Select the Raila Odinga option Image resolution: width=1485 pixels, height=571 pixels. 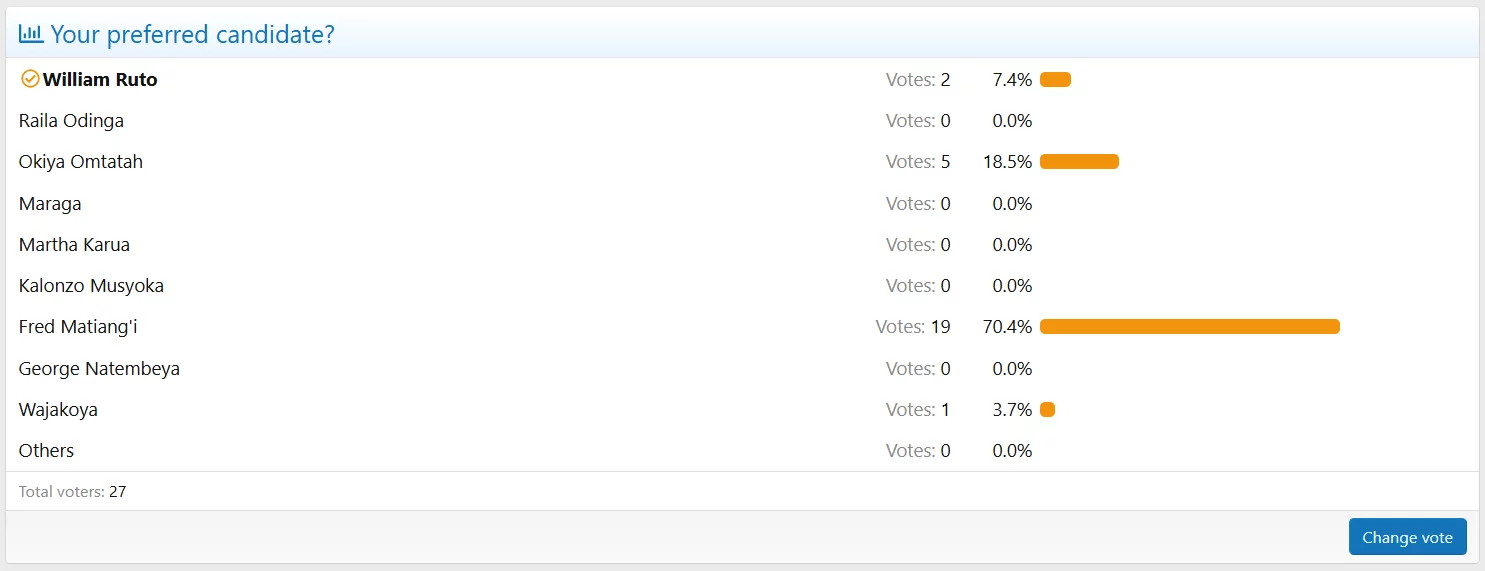coord(71,121)
